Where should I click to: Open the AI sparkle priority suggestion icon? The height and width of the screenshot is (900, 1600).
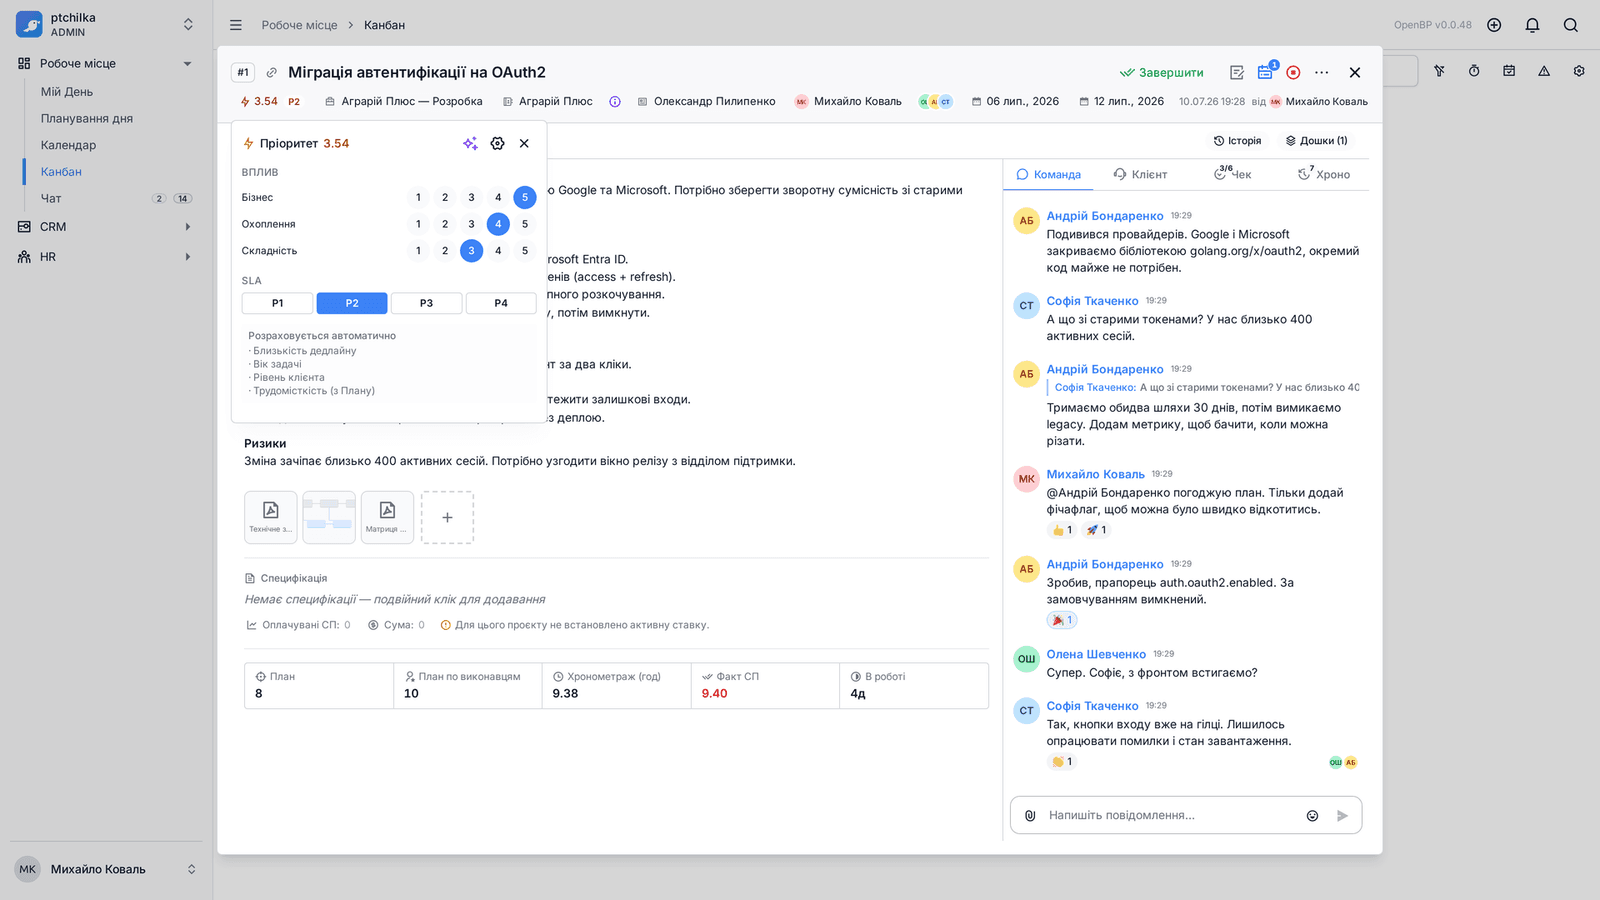point(470,143)
